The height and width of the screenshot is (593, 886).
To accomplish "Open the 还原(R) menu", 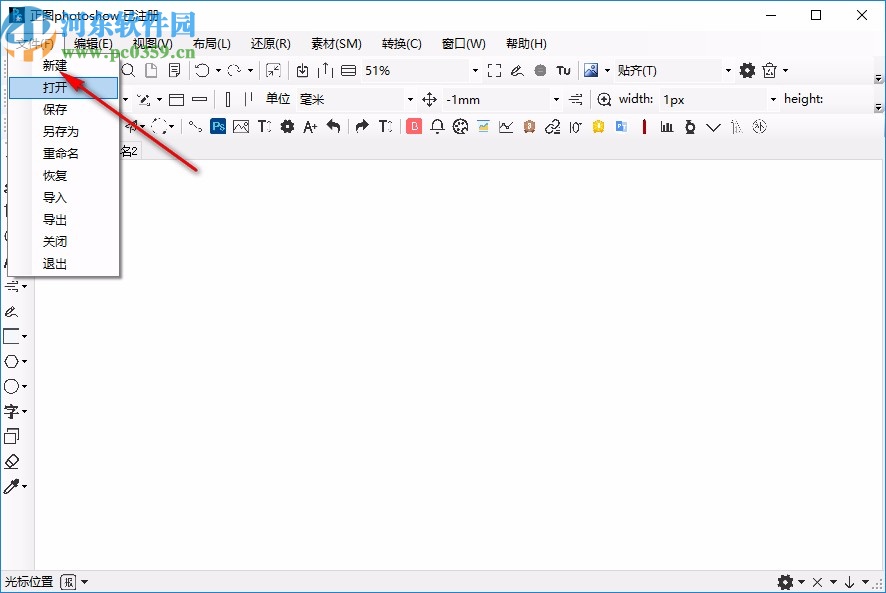I will pyautogui.click(x=271, y=44).
